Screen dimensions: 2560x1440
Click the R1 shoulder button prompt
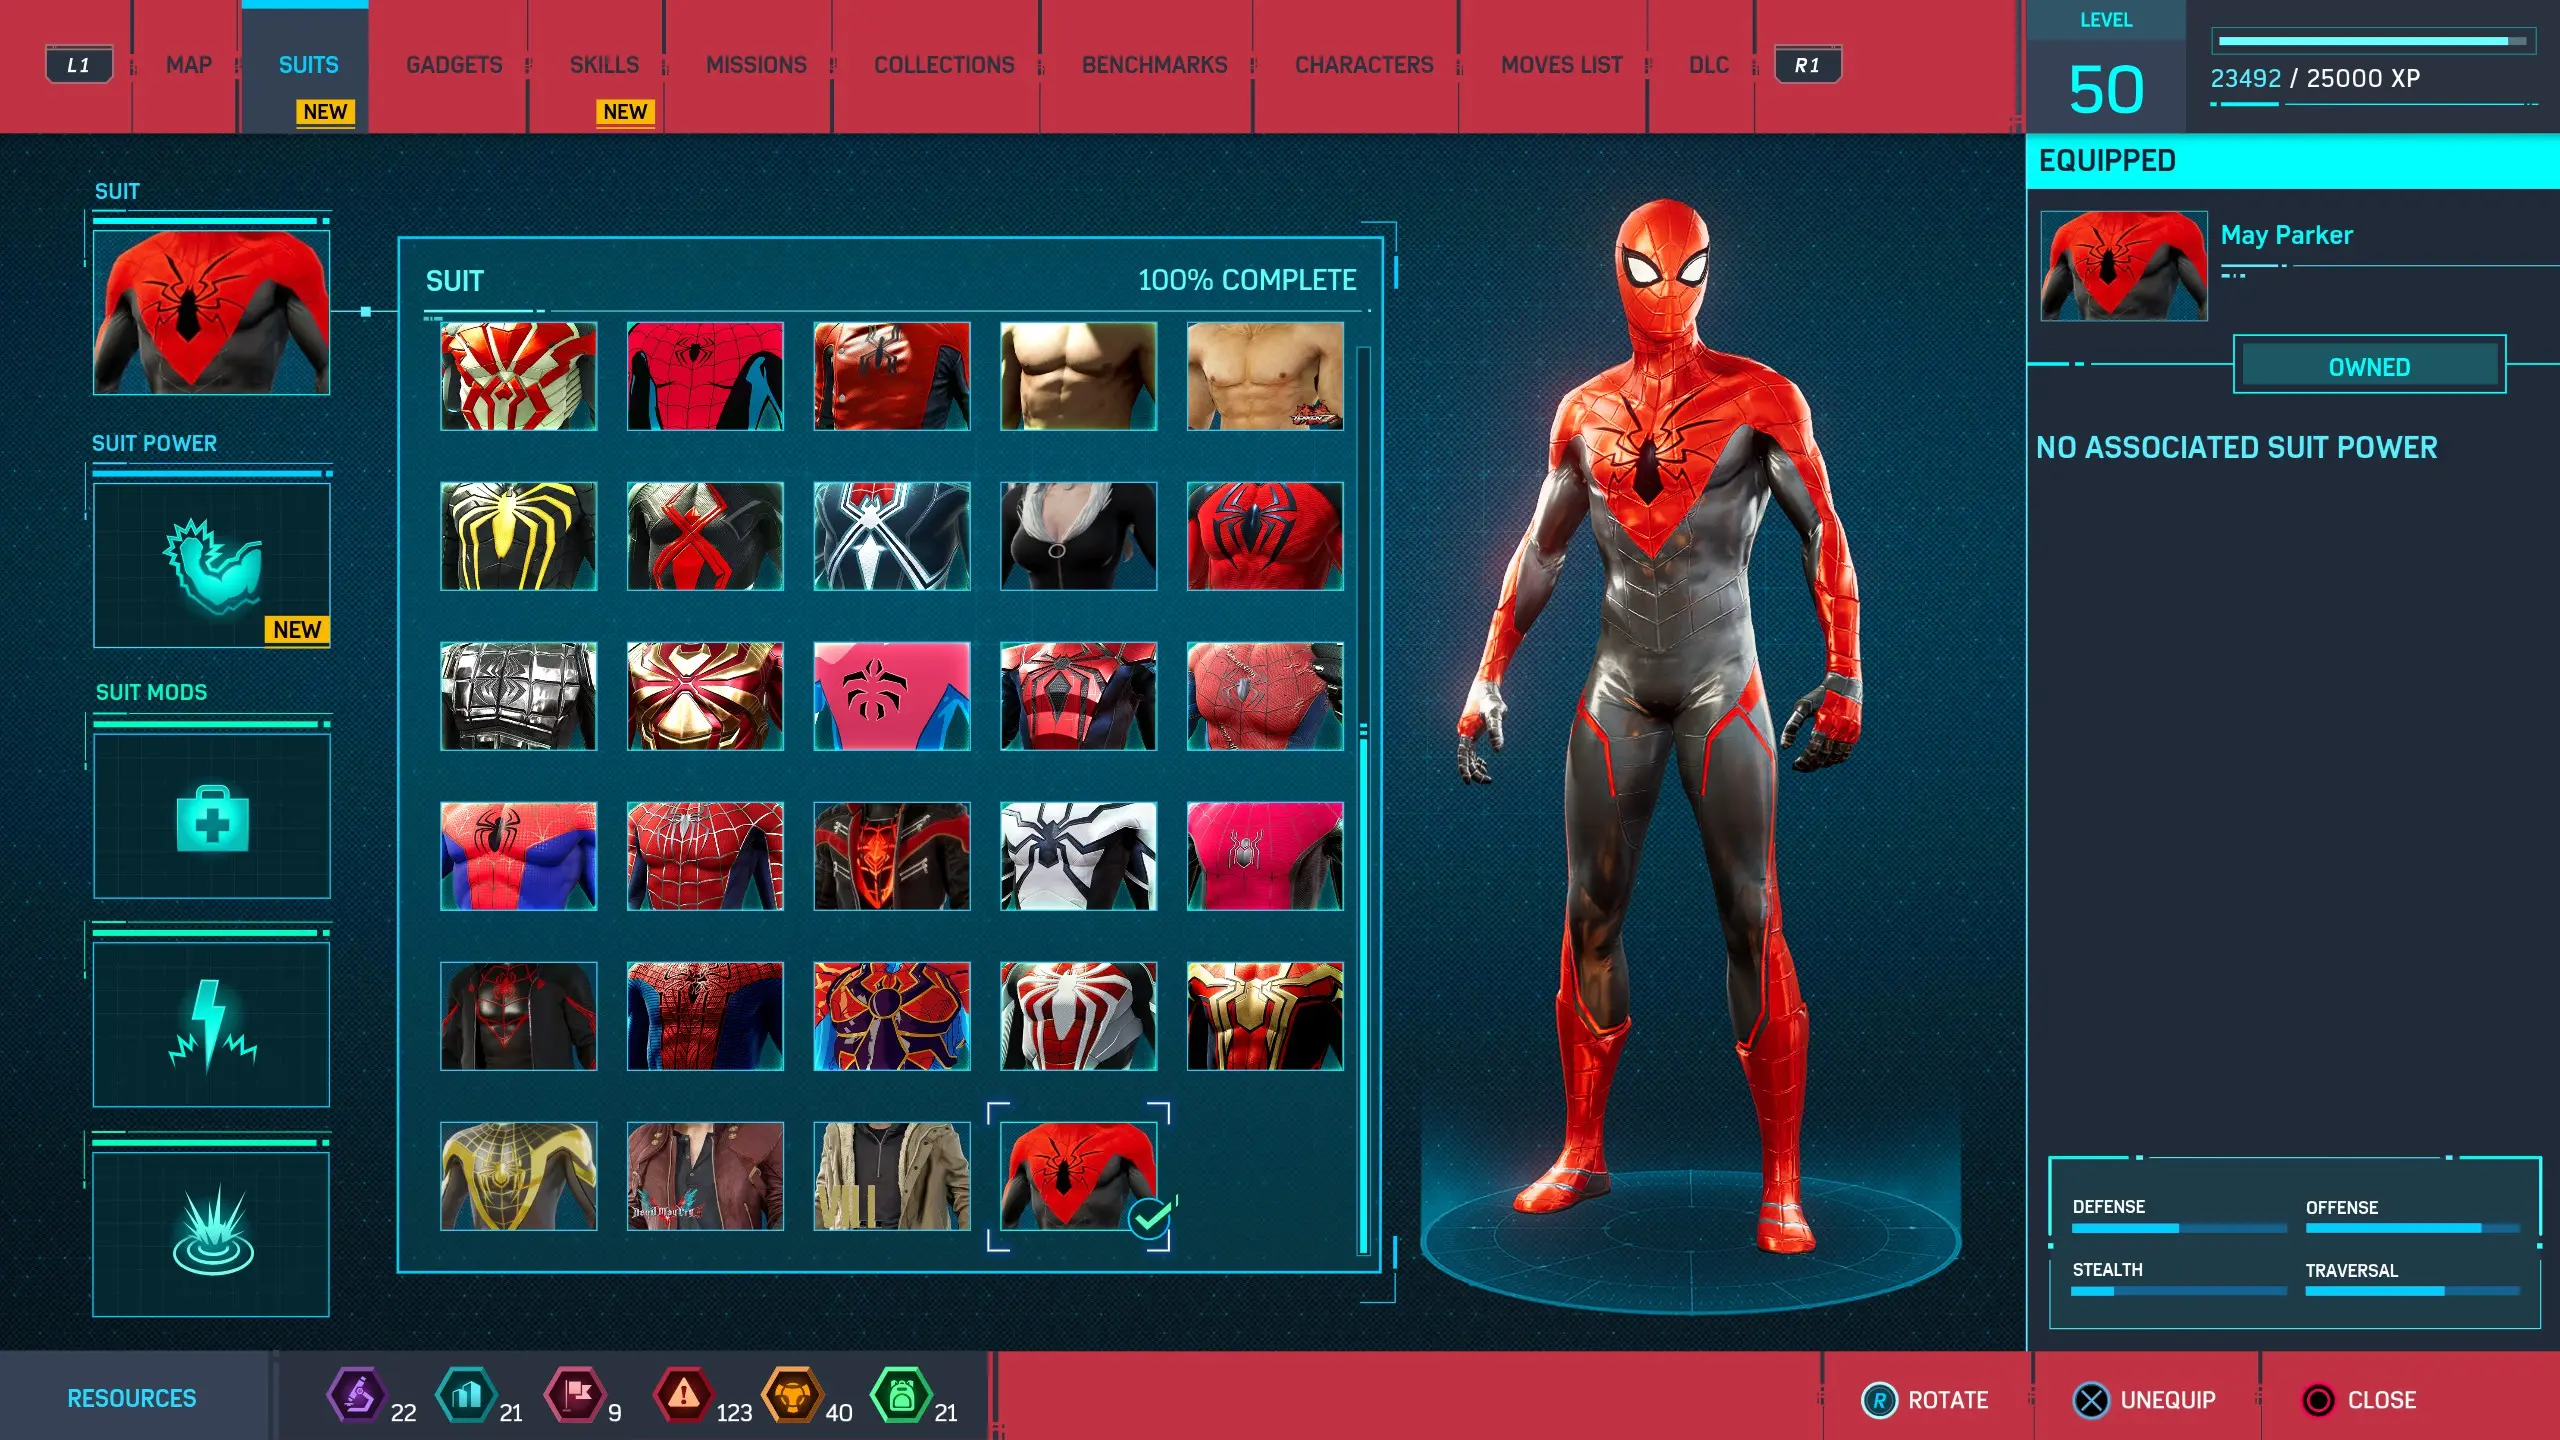pos(1807,65)
